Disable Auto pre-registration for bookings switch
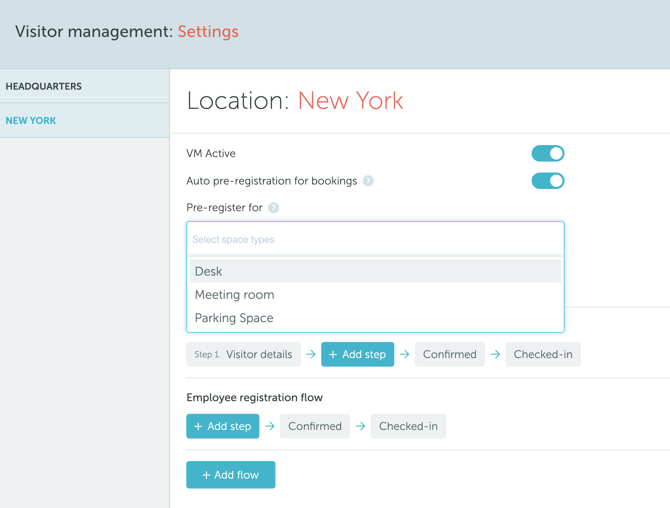Image resolution: width=670 pixels, height=508 pixels. tap(548, 181)
